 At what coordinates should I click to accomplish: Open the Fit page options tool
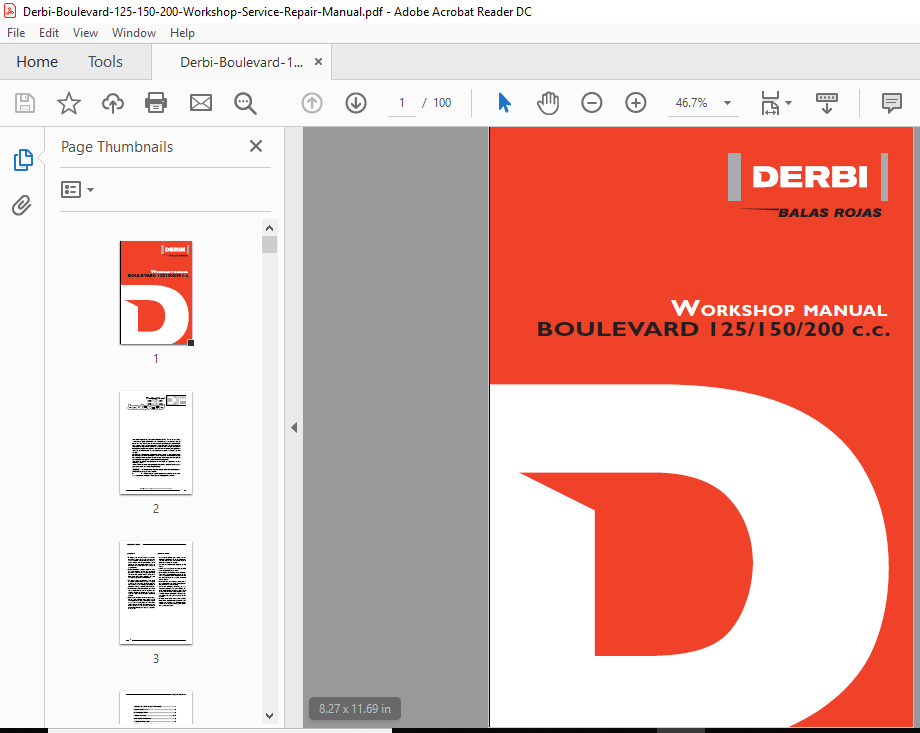[770, 103]
